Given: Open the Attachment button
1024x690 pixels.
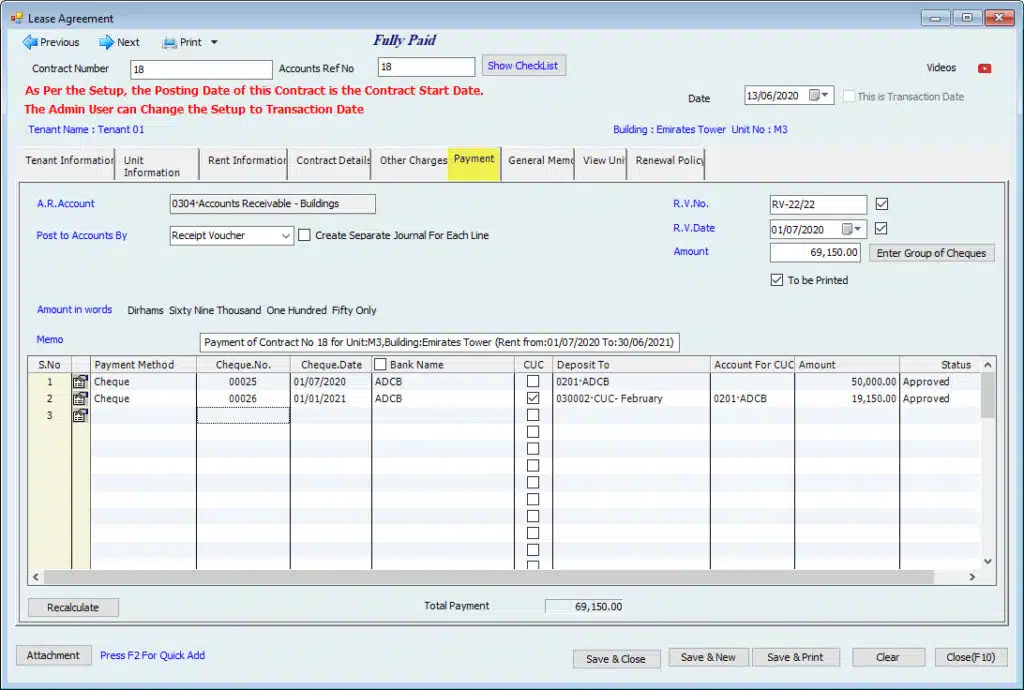Looking at the screenshot, I should [53, 655].
